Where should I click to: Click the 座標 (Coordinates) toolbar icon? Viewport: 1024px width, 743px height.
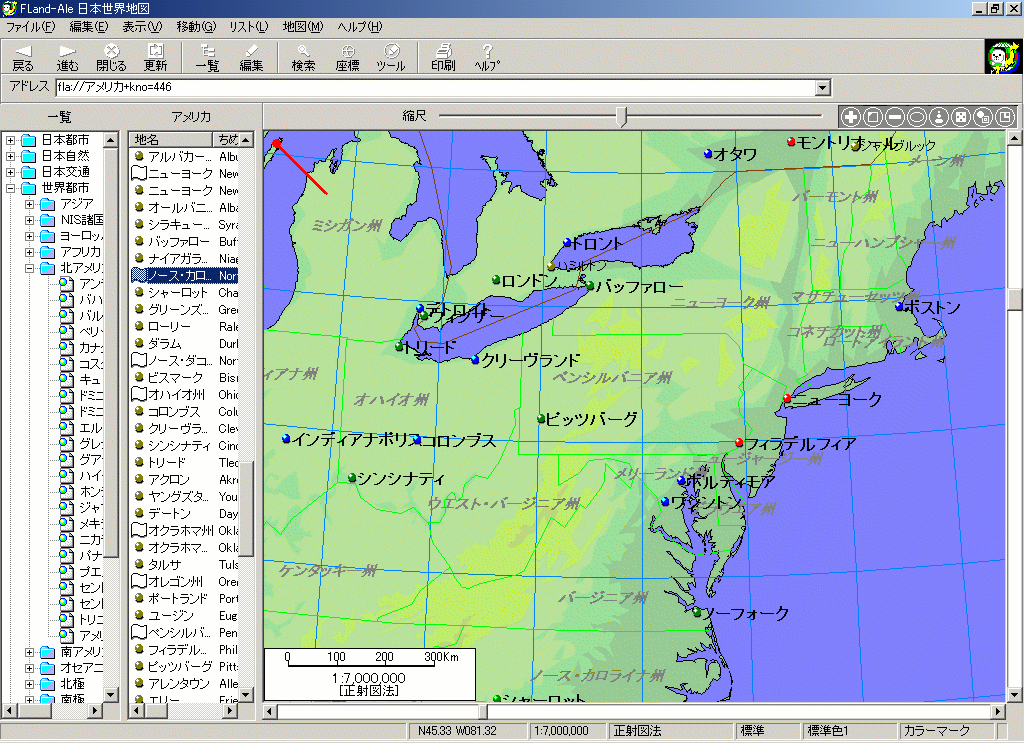(x=347, y=57)
